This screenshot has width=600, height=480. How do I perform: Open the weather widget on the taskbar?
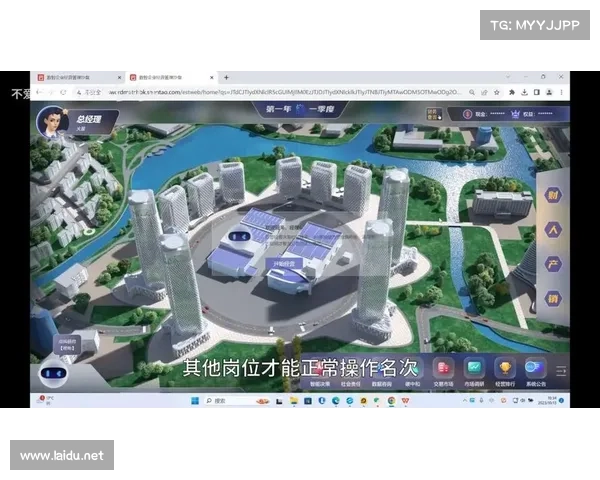click(x=45, y=400)
